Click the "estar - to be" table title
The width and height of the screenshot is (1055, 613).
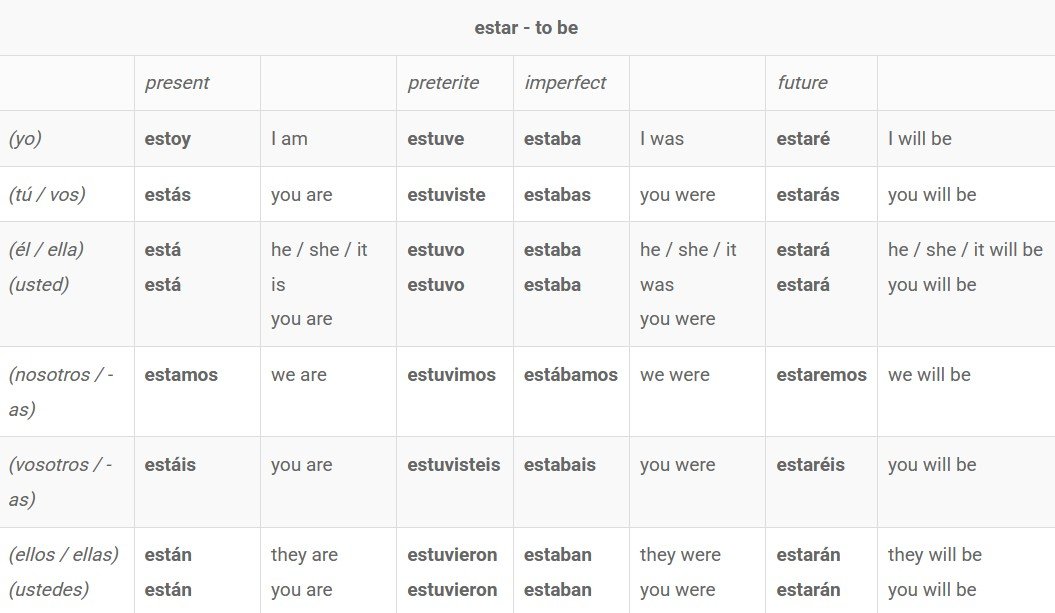526,28
